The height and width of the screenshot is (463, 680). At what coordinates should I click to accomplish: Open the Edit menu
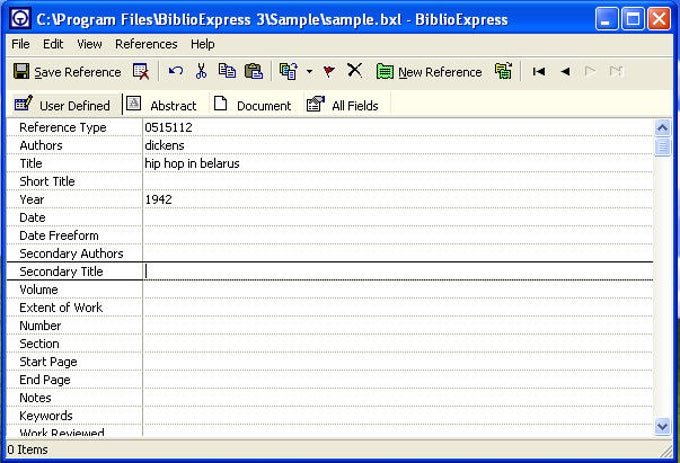53,44
